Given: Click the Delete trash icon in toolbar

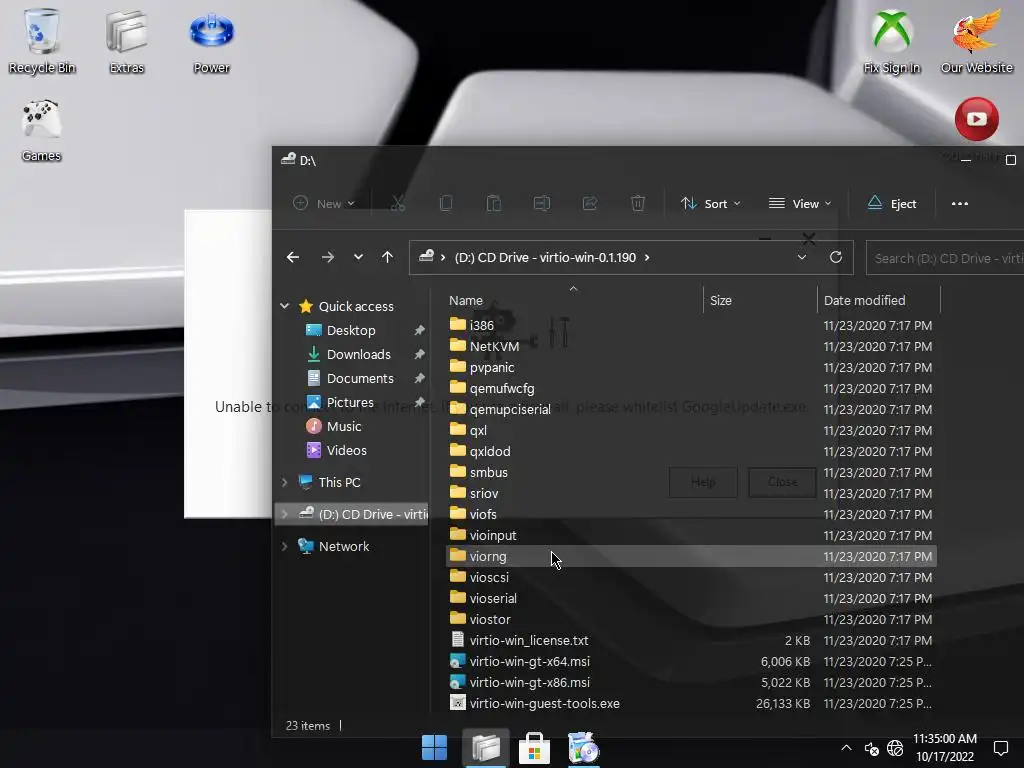Looking at the screenshot, I should point(638,204).
